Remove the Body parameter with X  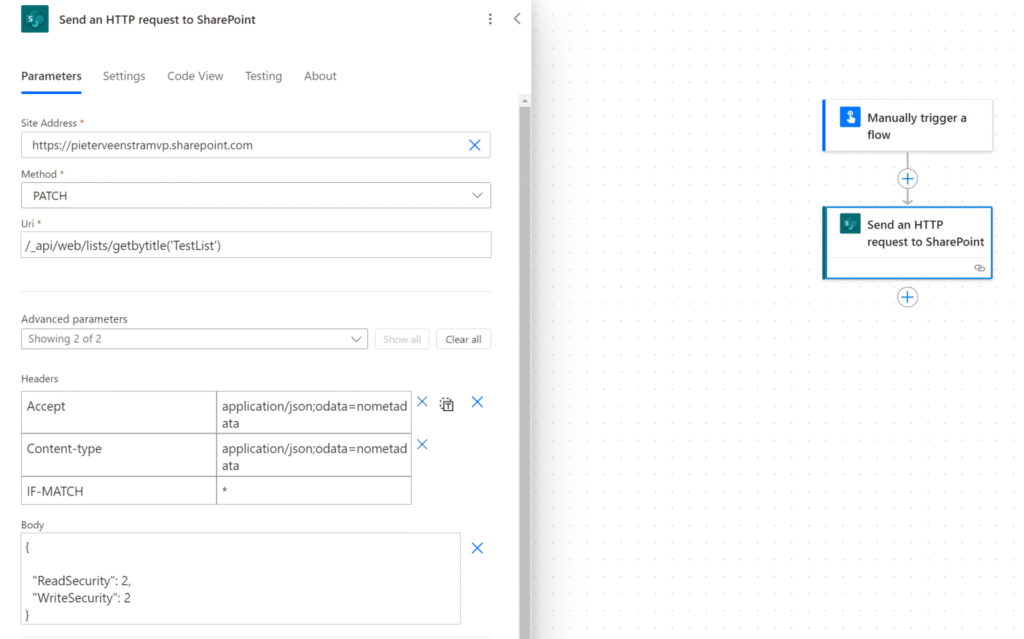[477, 548]
